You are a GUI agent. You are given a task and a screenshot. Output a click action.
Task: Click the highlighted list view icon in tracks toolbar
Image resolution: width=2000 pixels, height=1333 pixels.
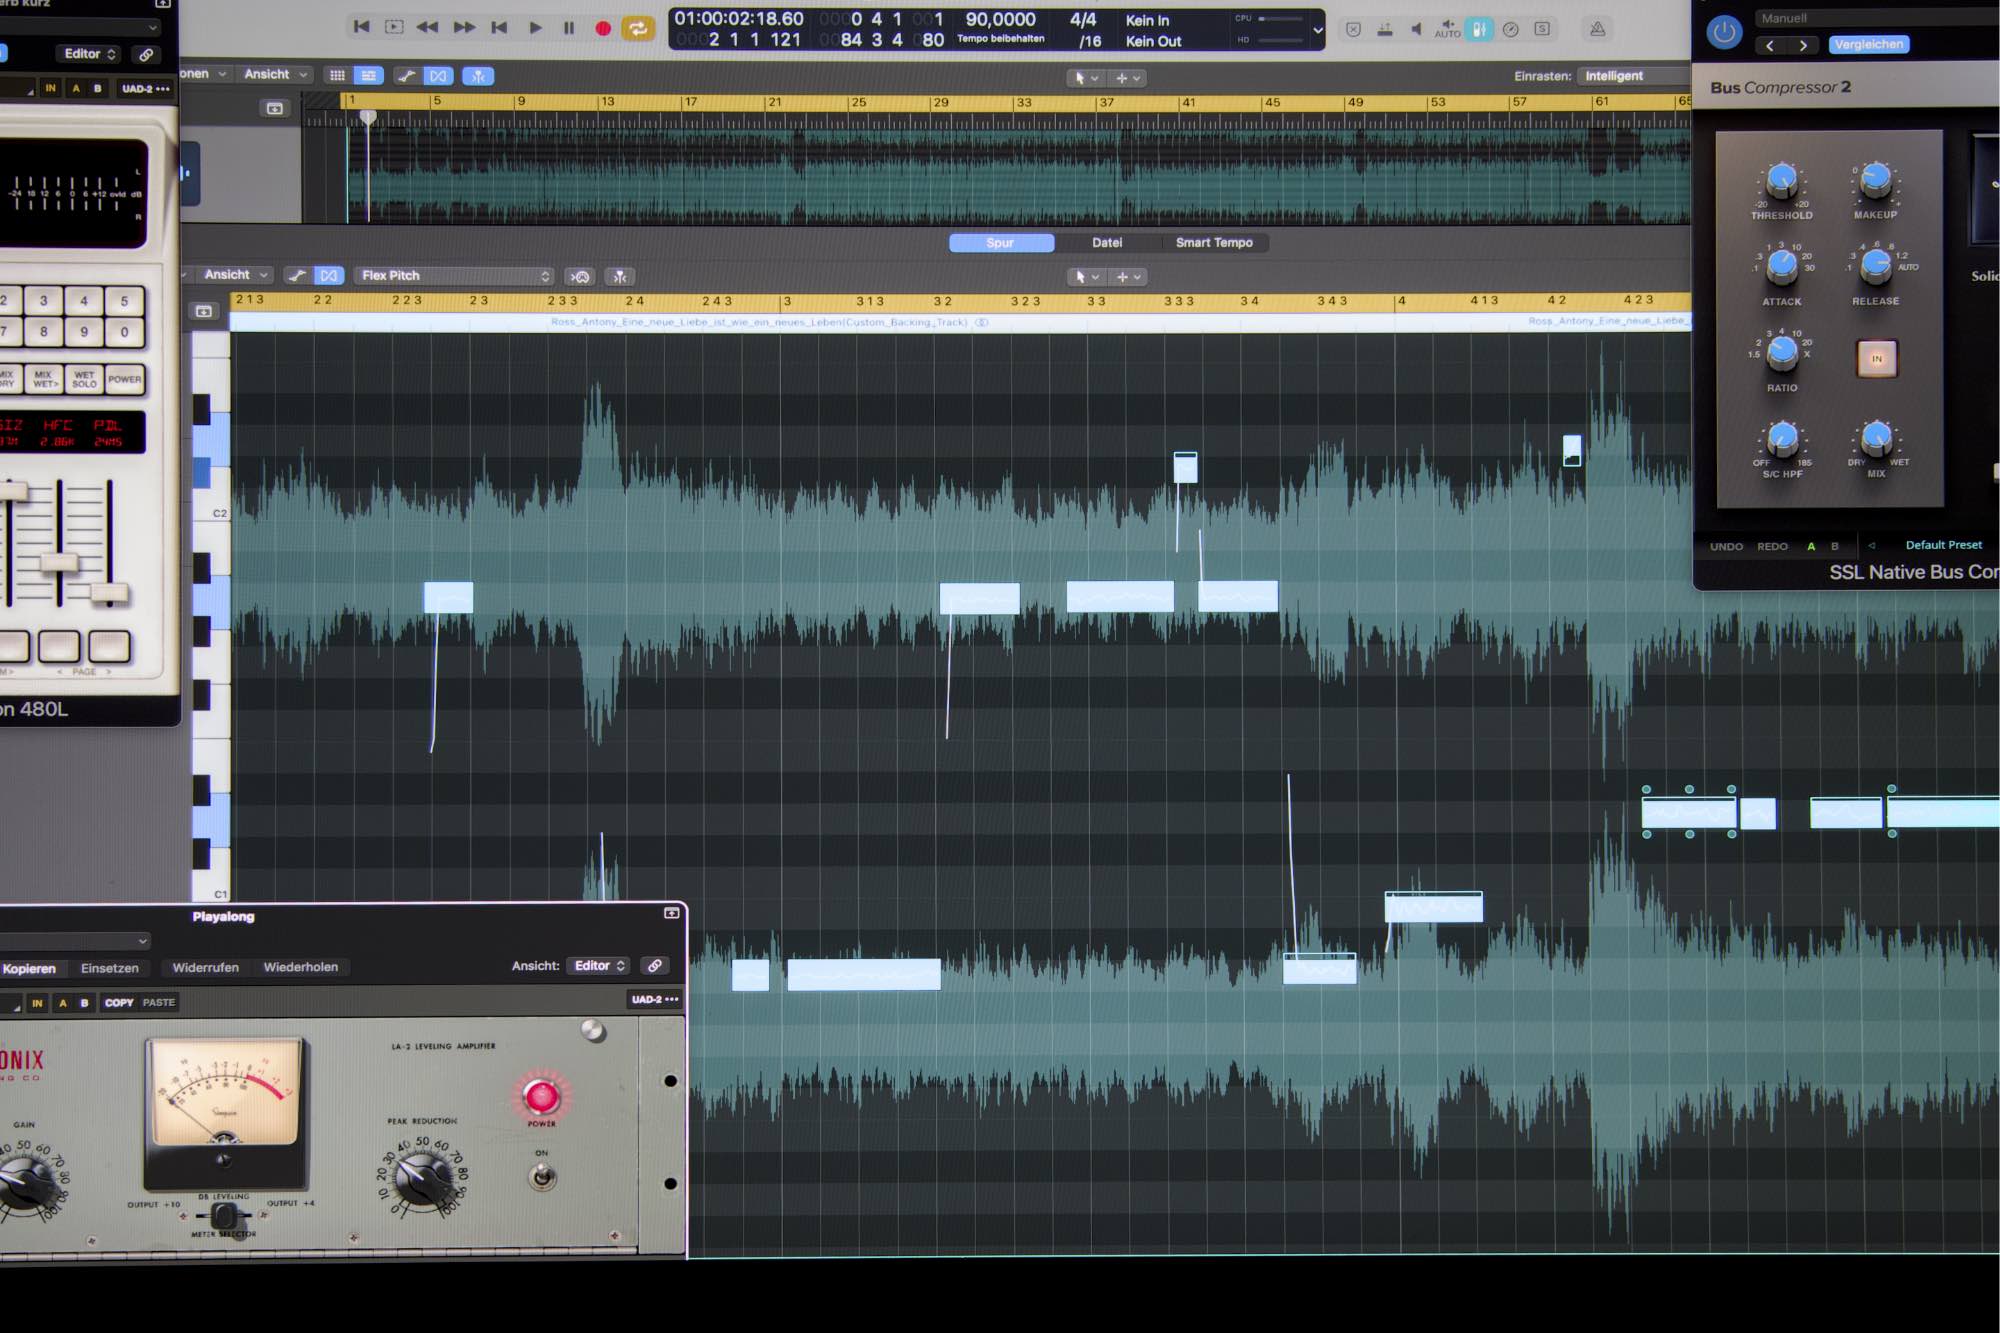click(369, 75)
